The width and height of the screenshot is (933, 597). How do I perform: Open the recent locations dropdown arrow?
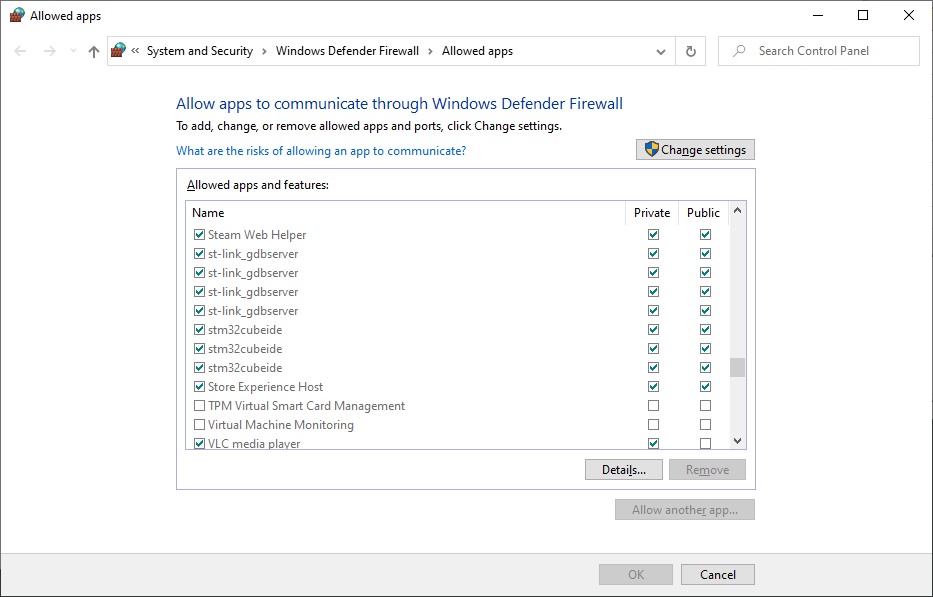(x=73, y=51)
